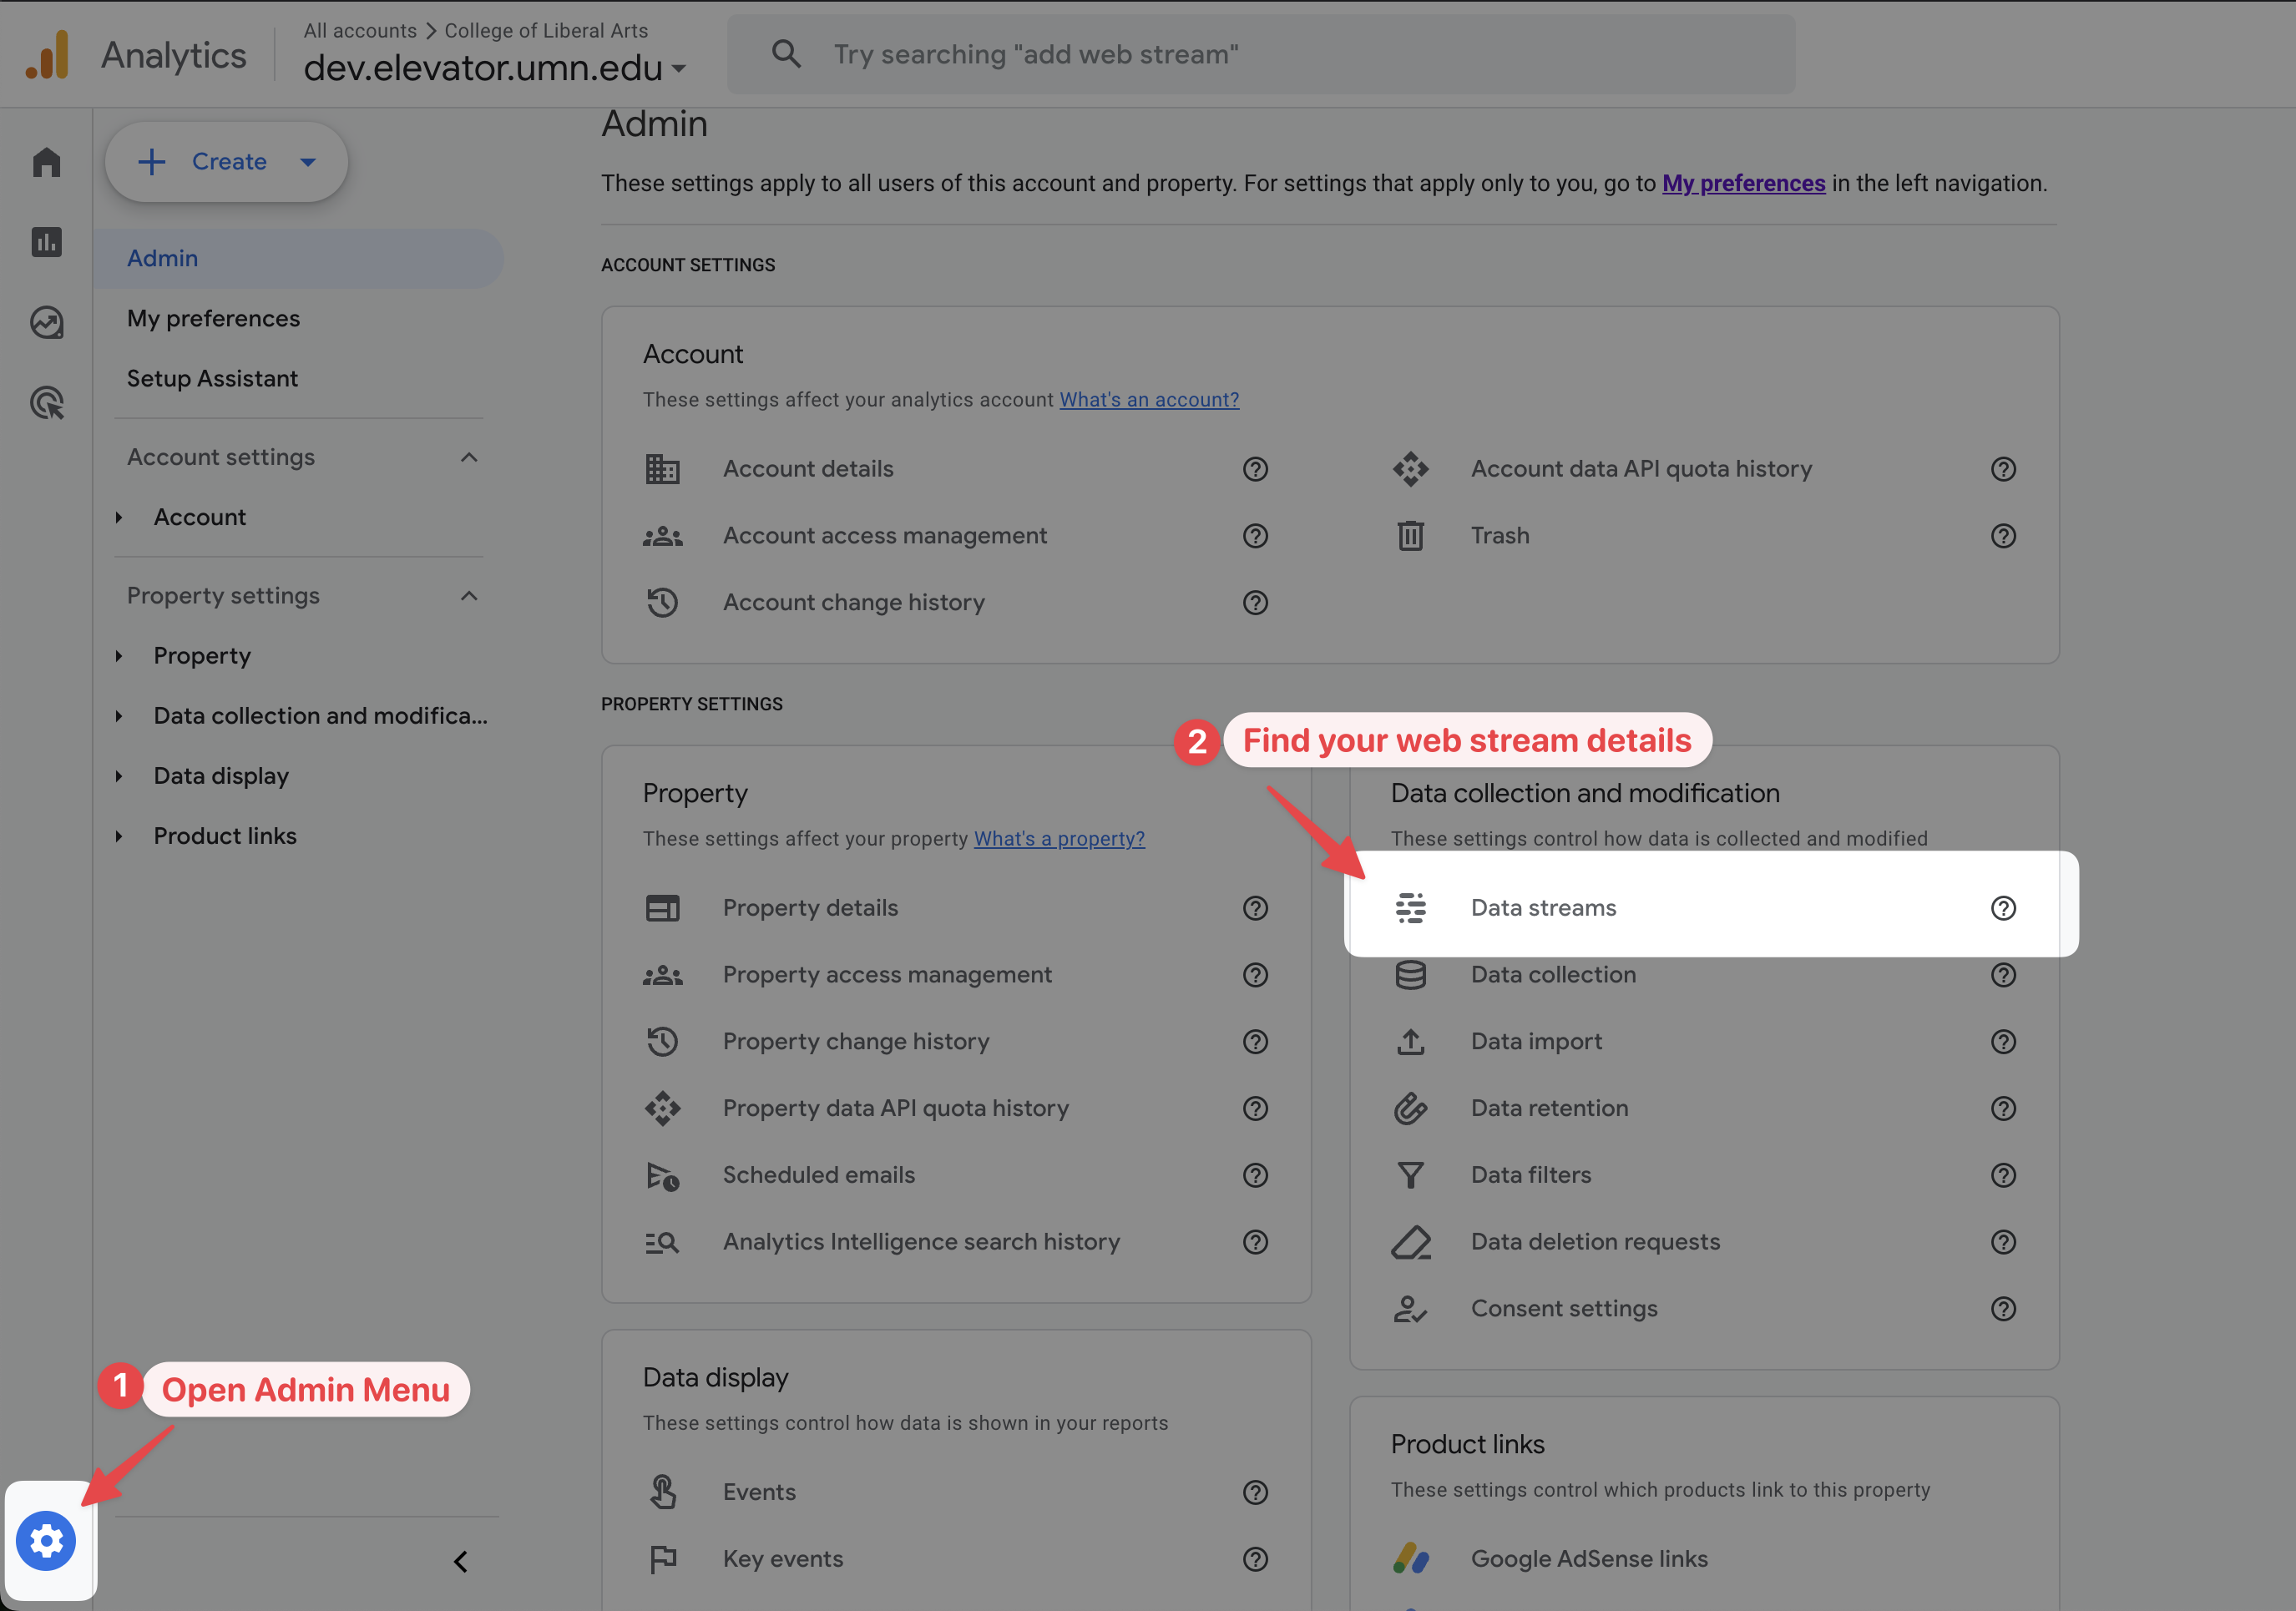
Task: Click the search magnifier icon
Action: point(786,54)
